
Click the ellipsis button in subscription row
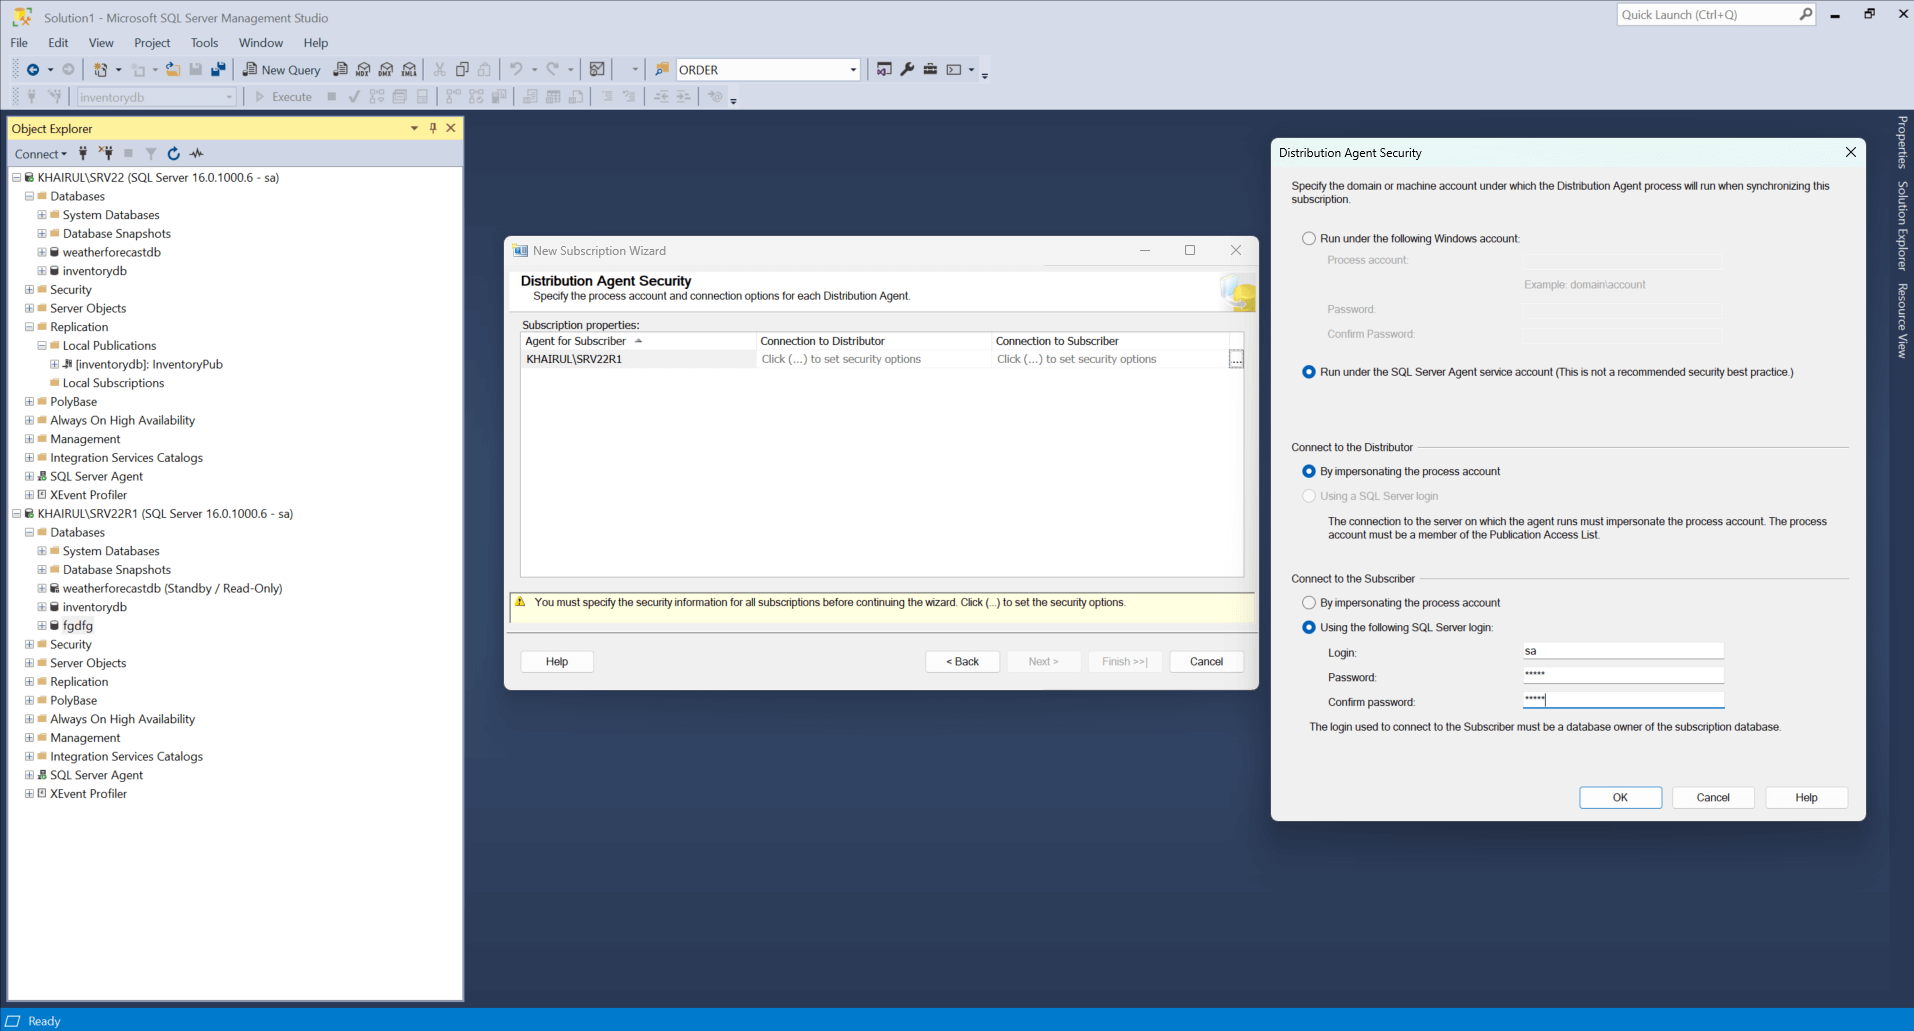(x=1236, y=359)
